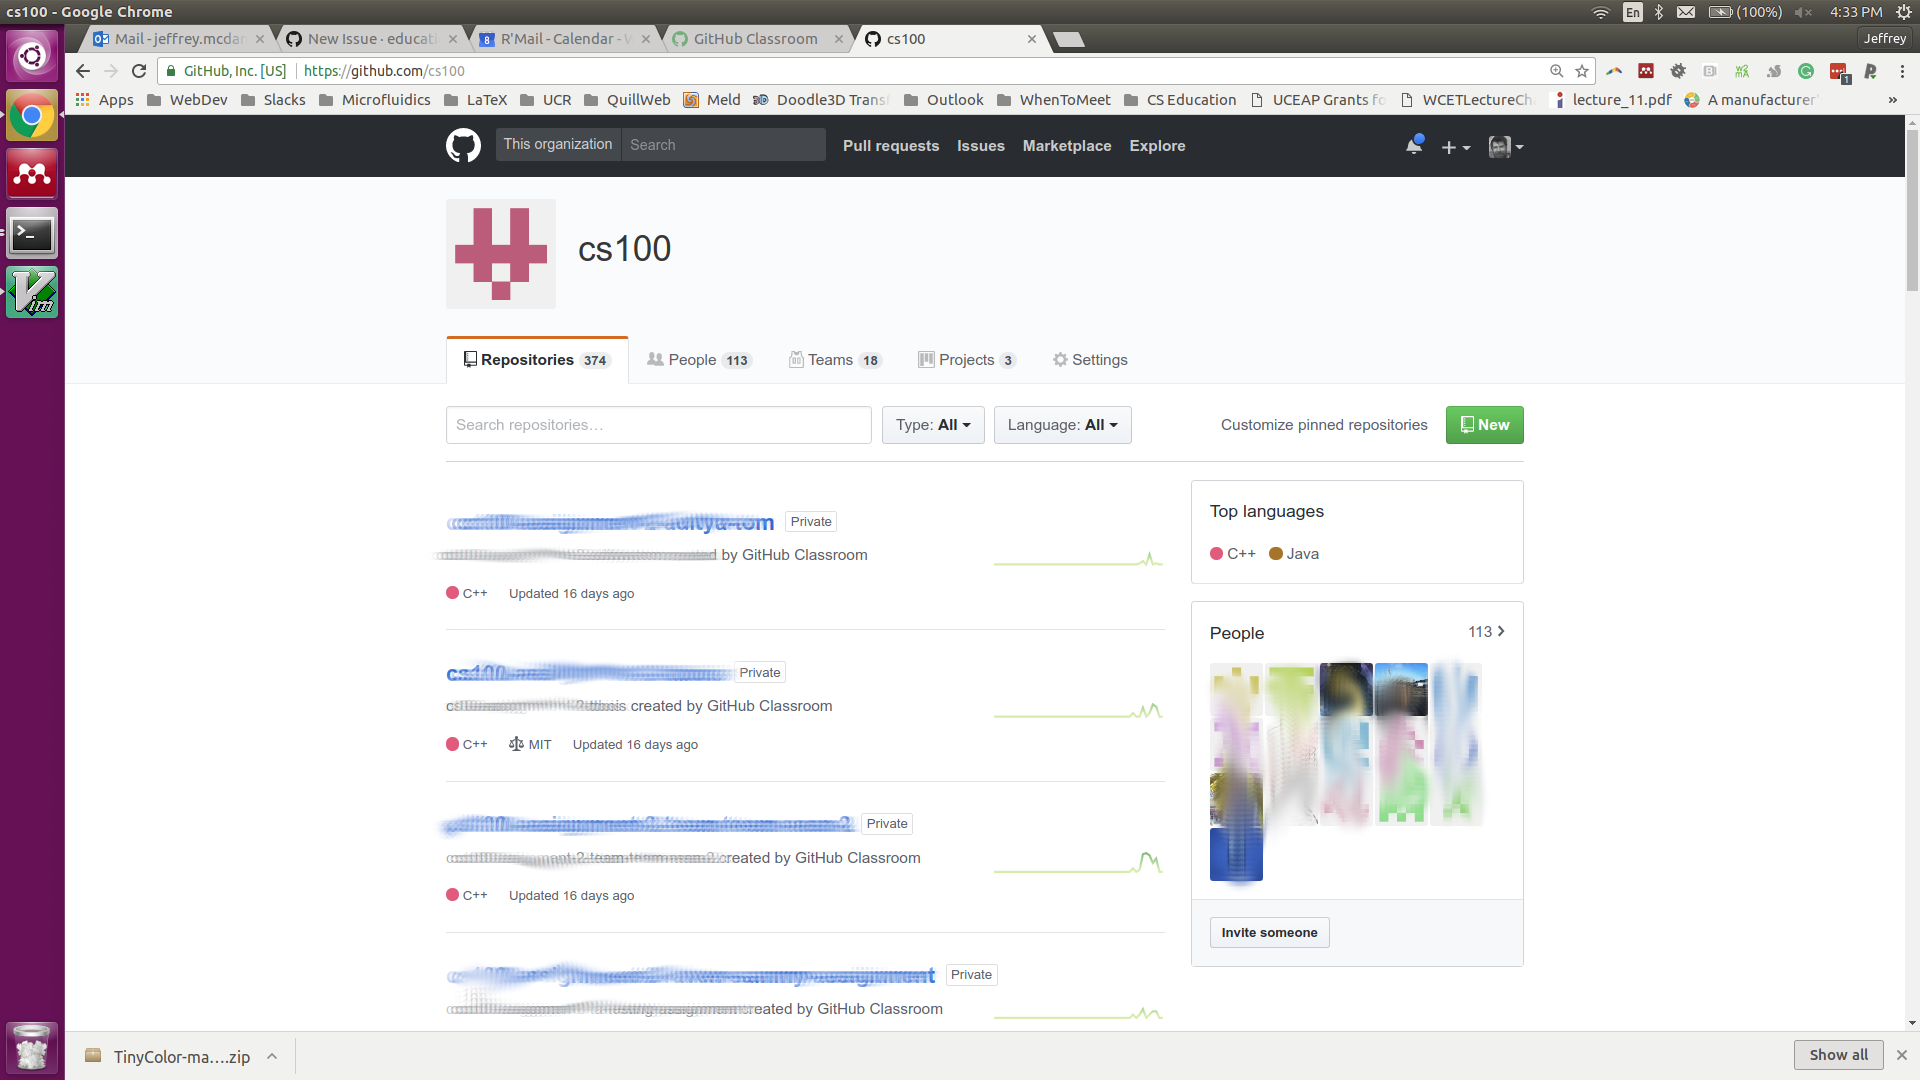Expand the TinyColor download options arrow
Viewport: 1920px width, 1080px height.
272,1057
